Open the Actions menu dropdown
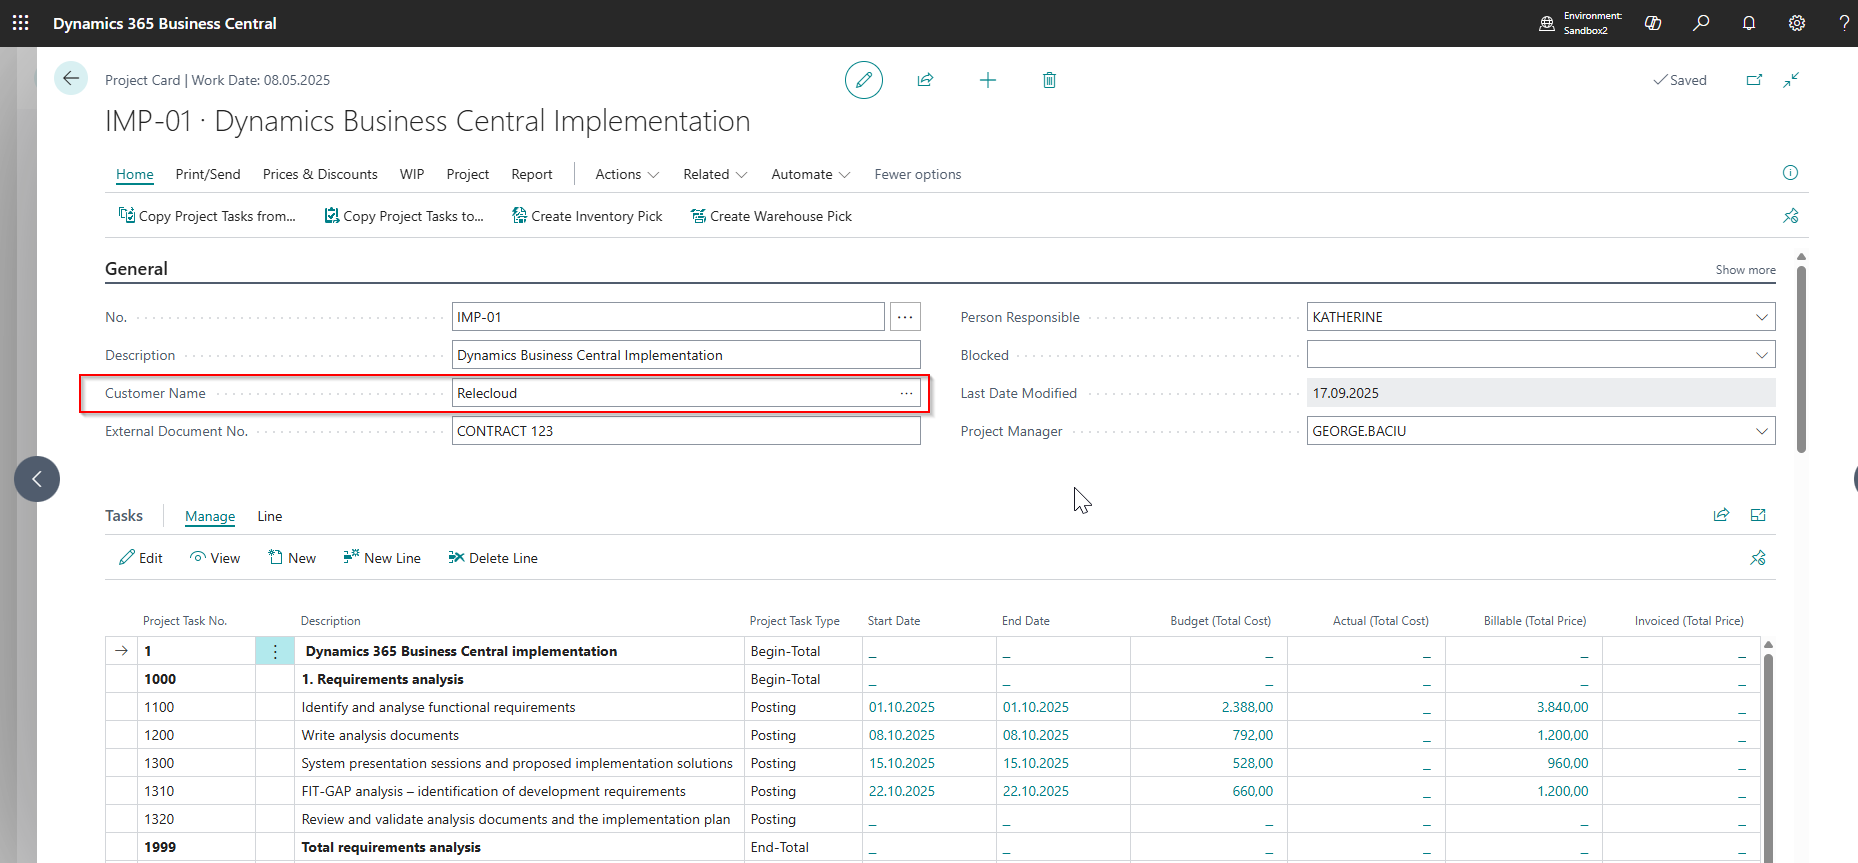Screen dimensions: 1858x863 click(x=627, y=174)
